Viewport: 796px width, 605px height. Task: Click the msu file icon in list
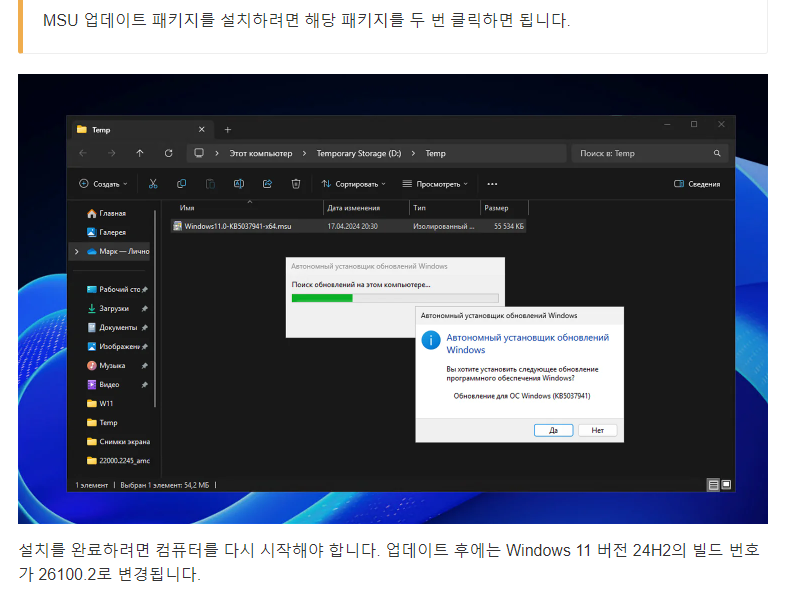point(177,226)
